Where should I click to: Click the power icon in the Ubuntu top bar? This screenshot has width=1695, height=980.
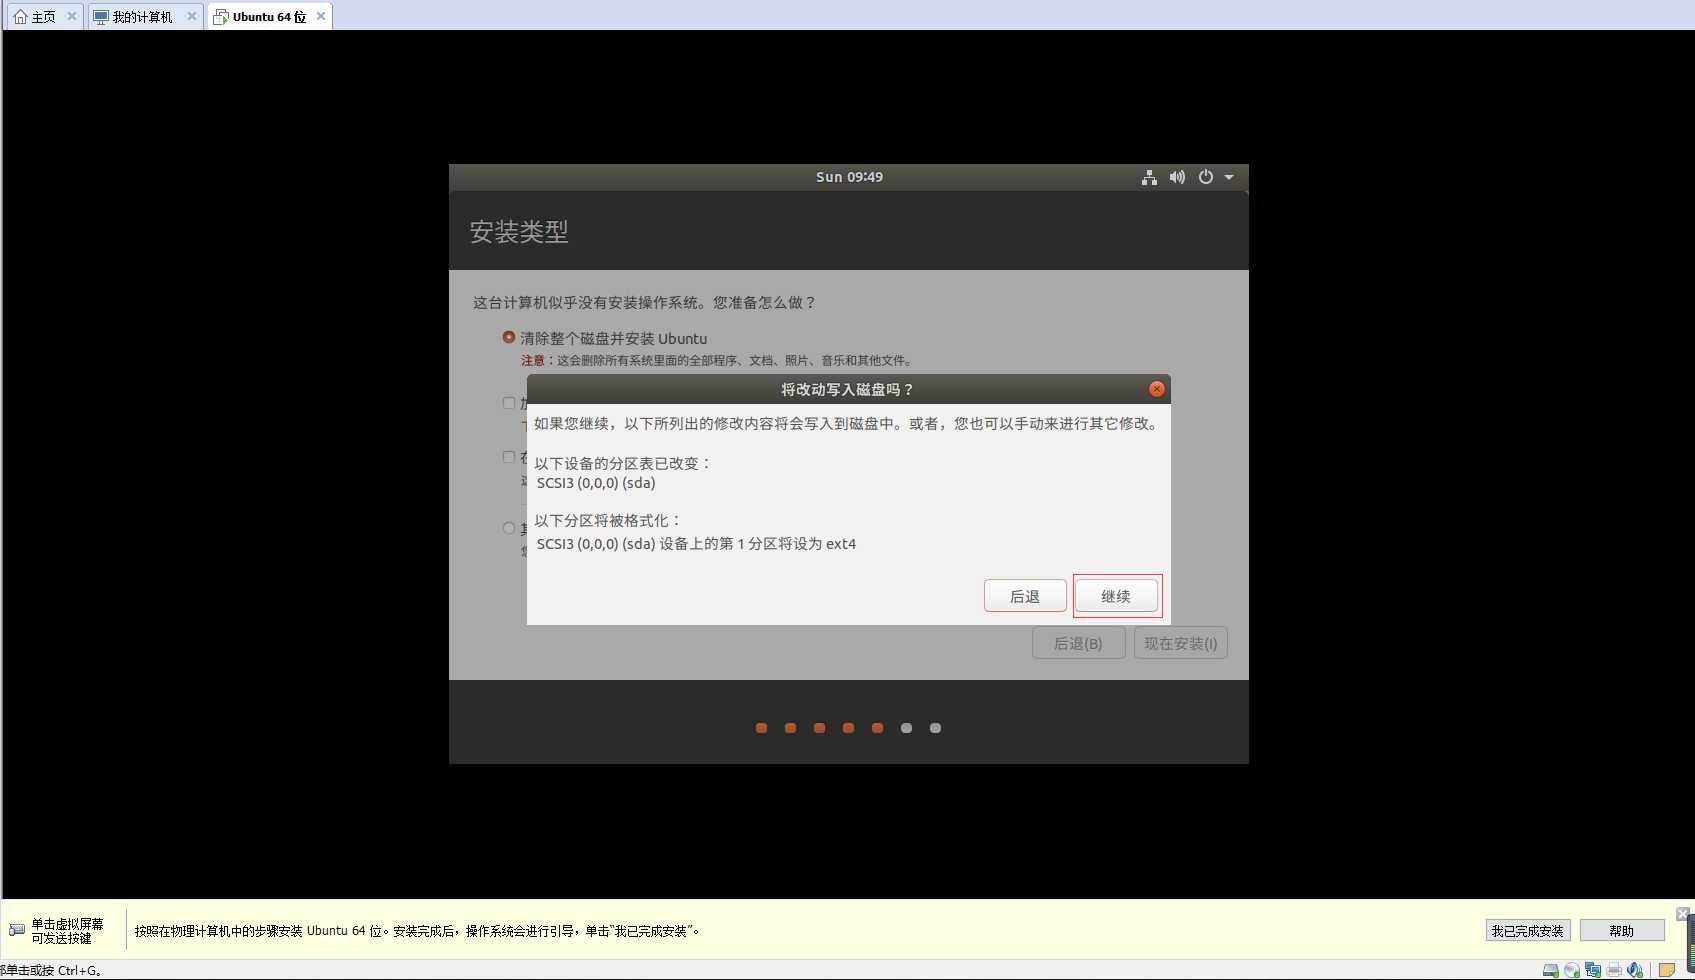pyautogui.click(x=1206, y=177)
